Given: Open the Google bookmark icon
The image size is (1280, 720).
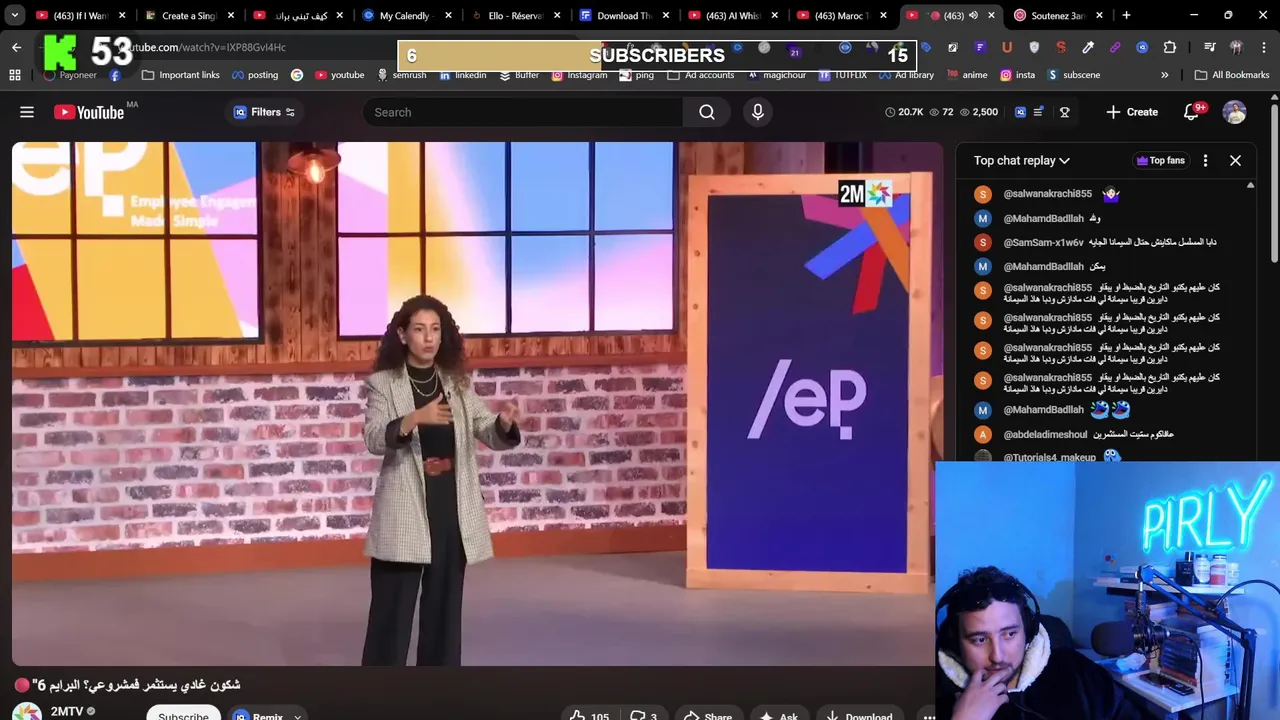Looking at the screenshot, I should click(x=297, y=75).
